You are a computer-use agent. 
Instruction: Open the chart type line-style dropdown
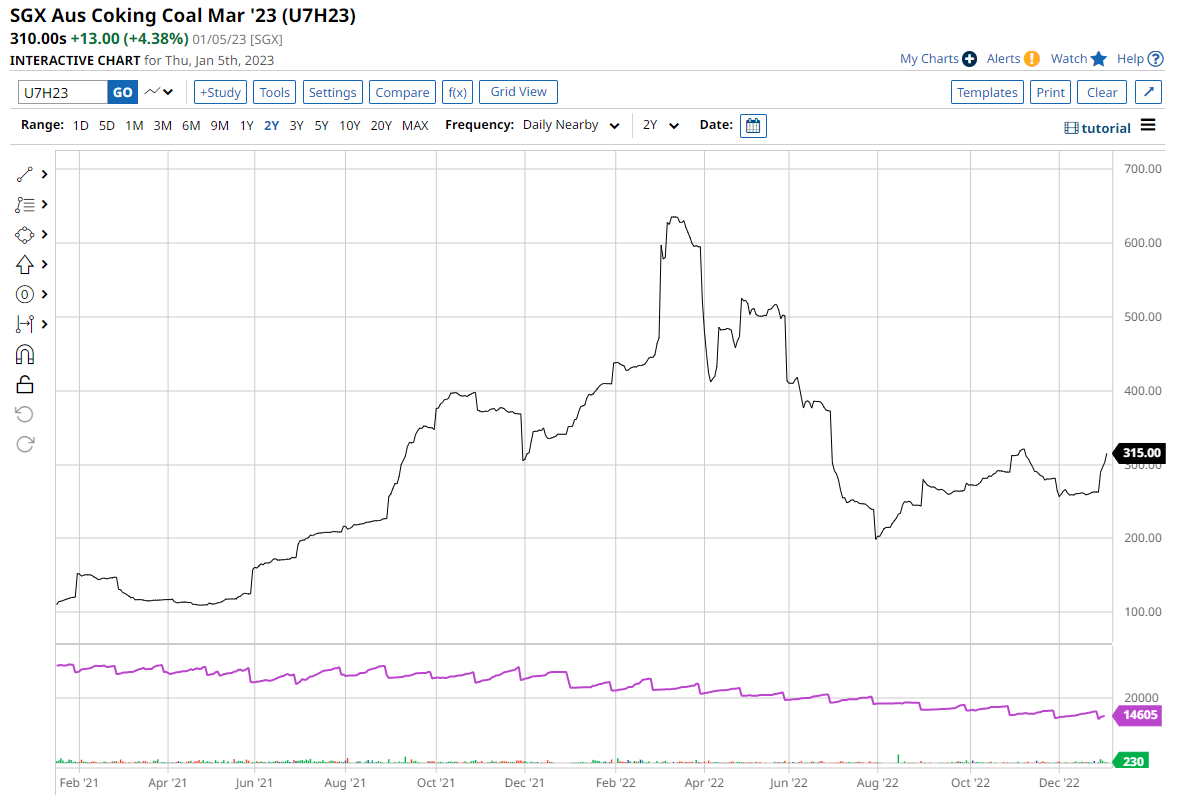pos(158,92)
